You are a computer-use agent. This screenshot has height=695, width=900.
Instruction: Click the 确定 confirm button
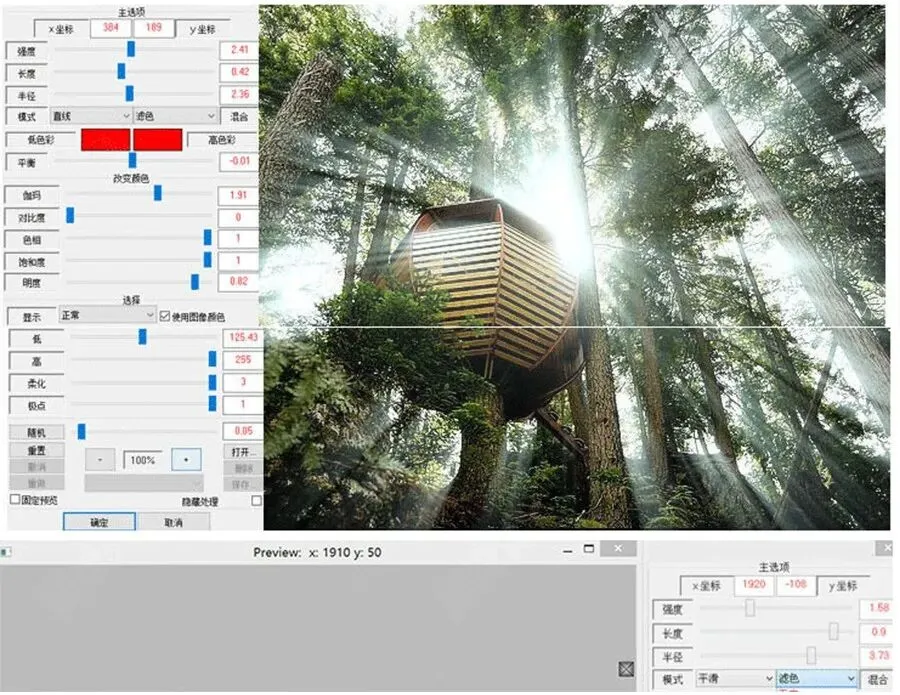pos(99,522)
